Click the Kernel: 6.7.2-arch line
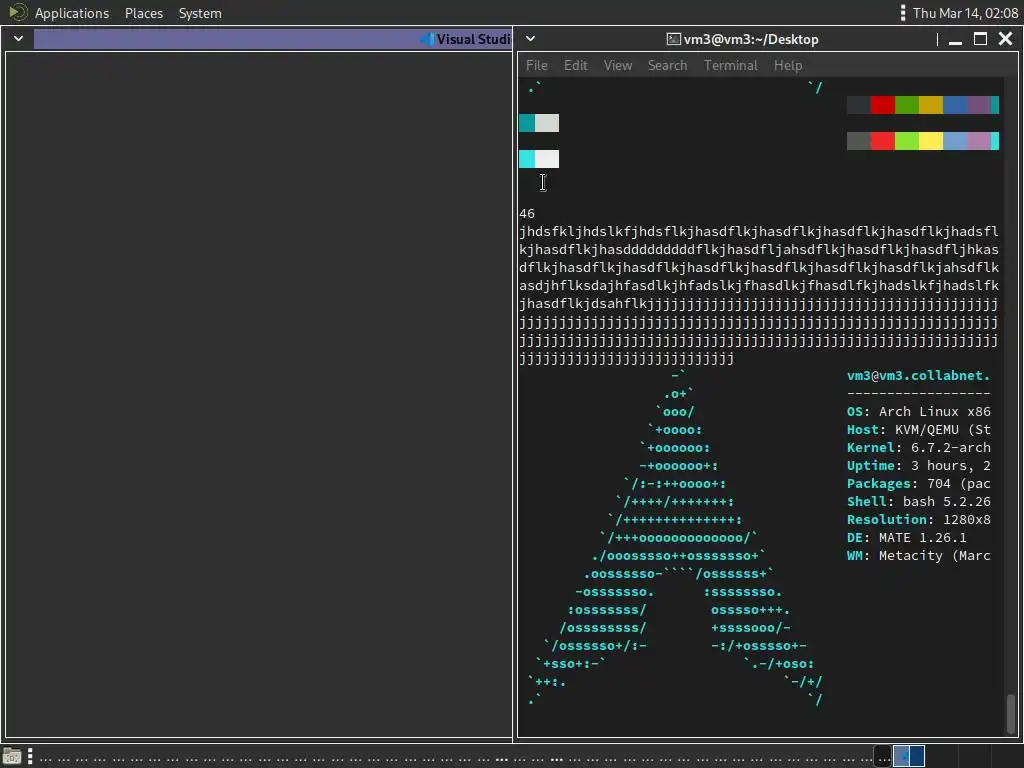The image size is (1024, 768). [918, 447]
